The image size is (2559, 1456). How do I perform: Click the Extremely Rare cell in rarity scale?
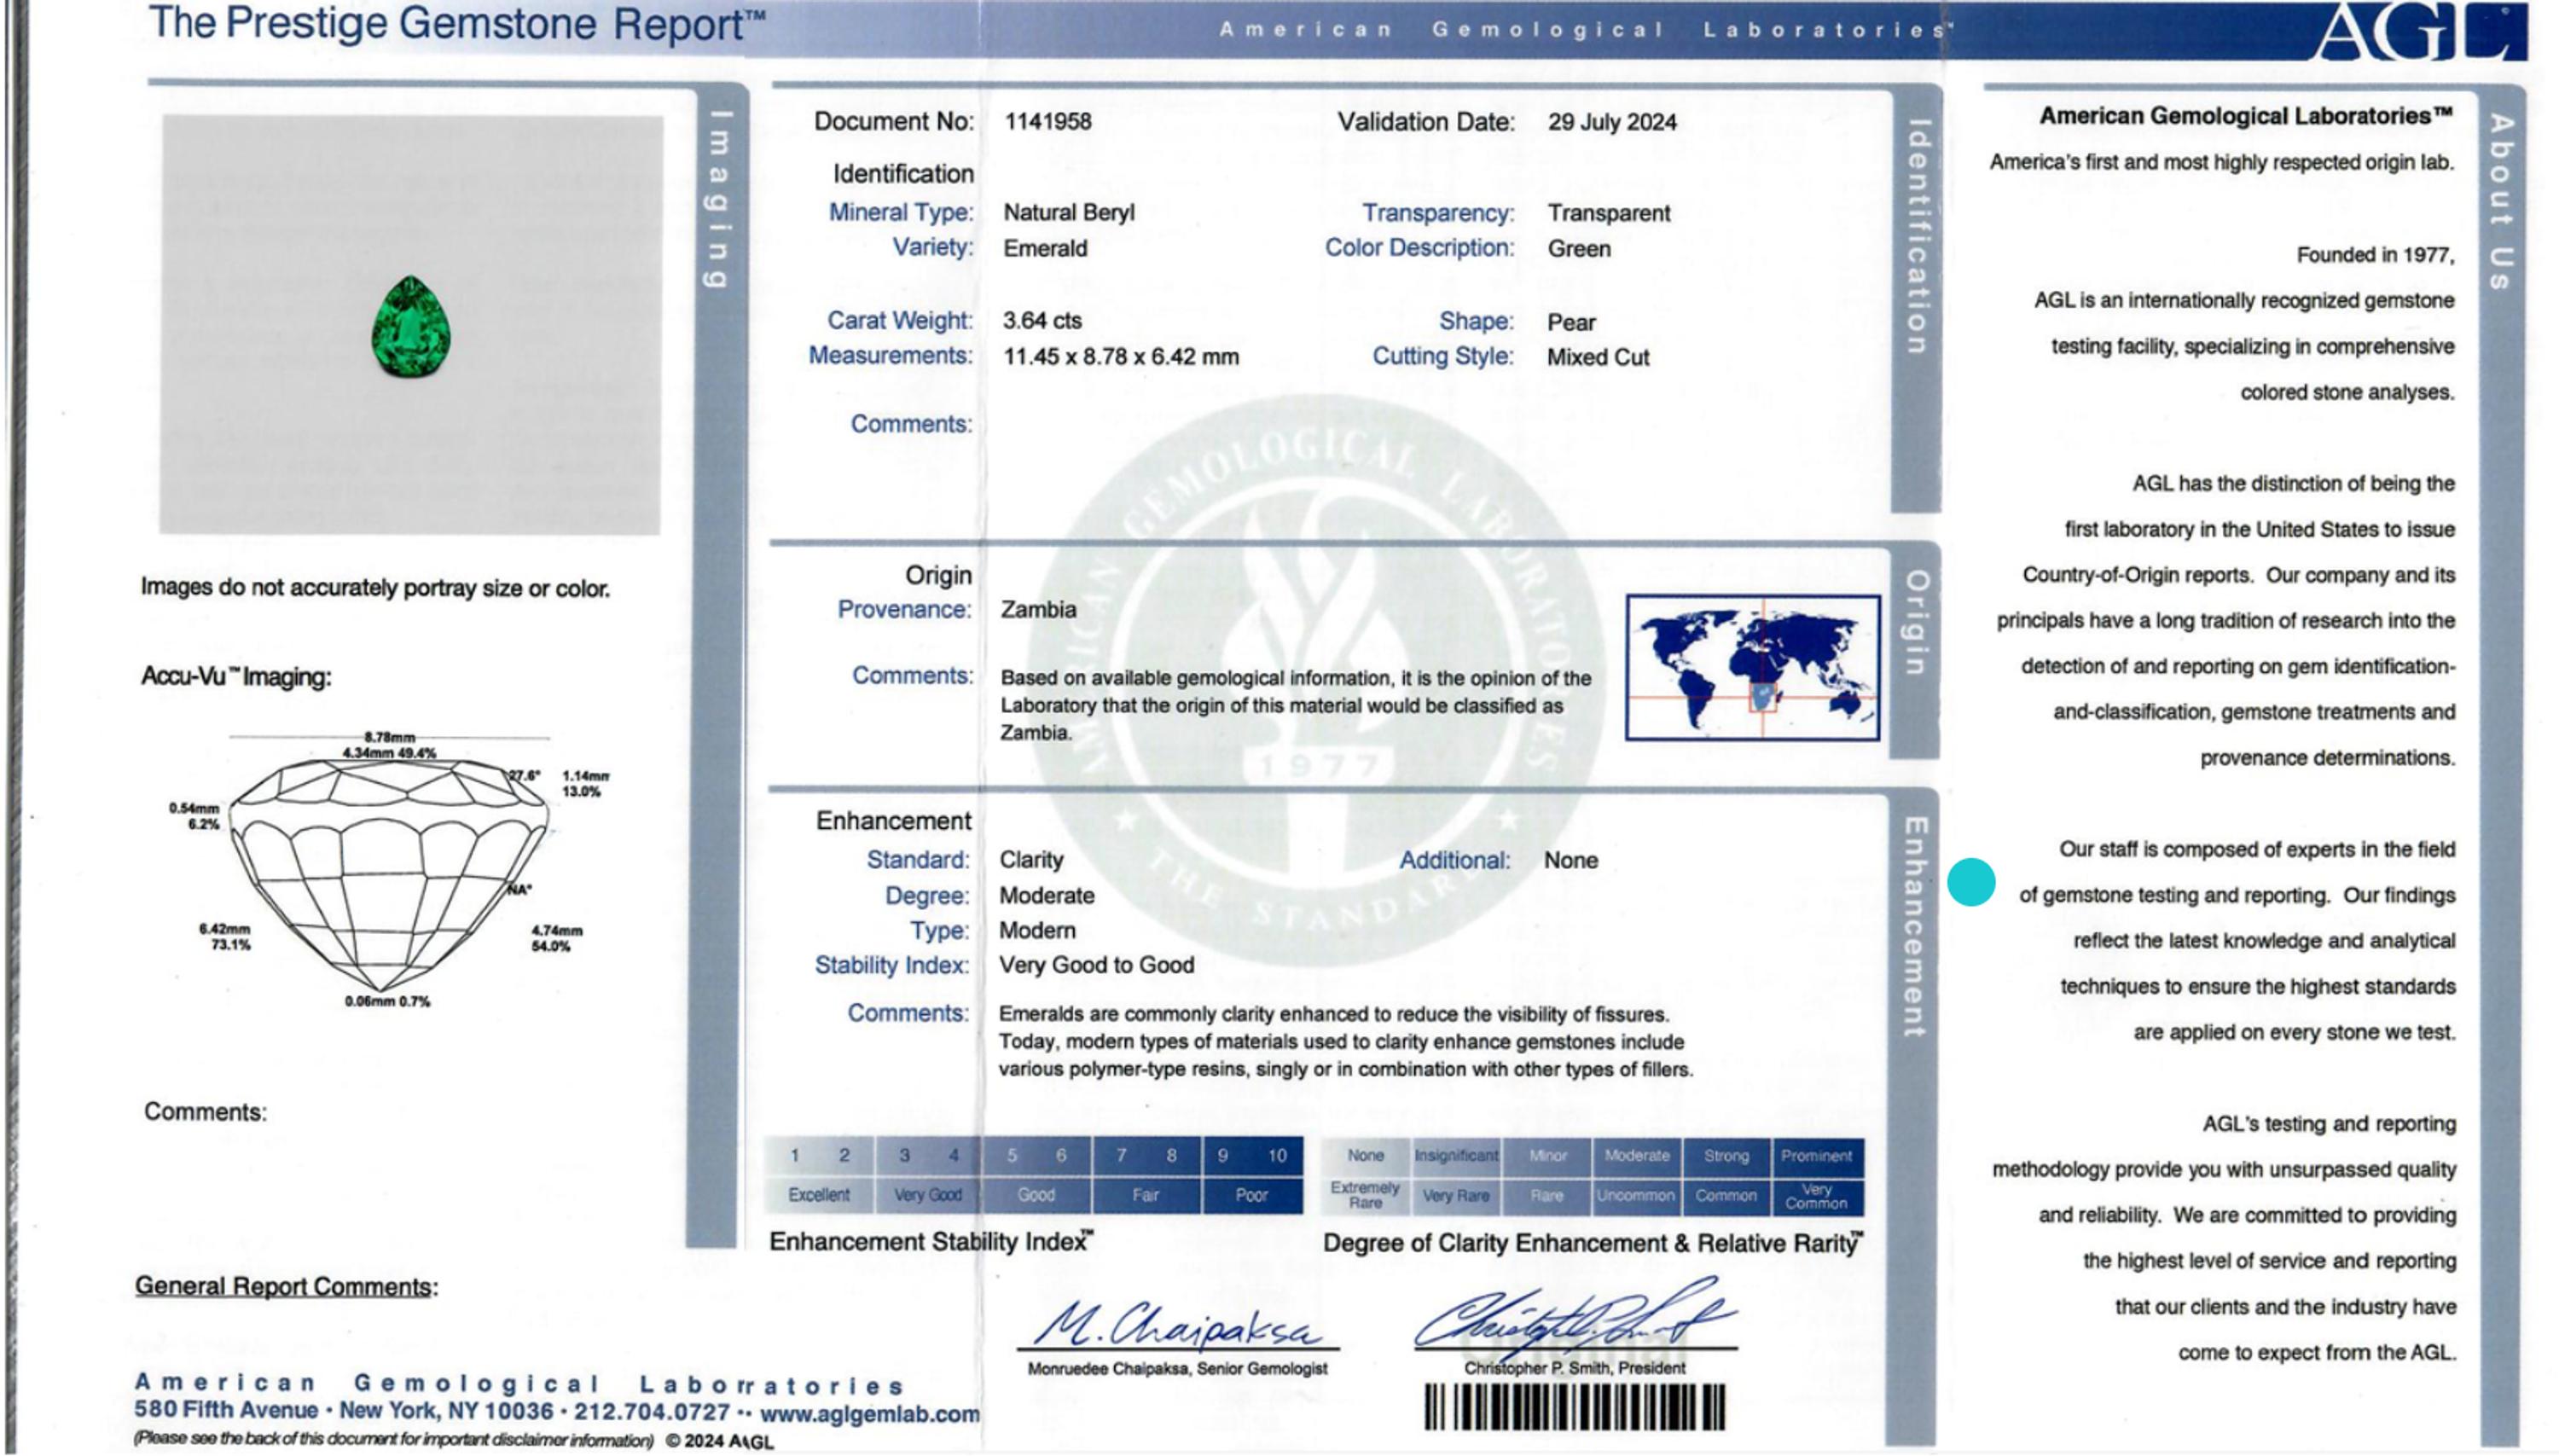click(1365, 1195)
